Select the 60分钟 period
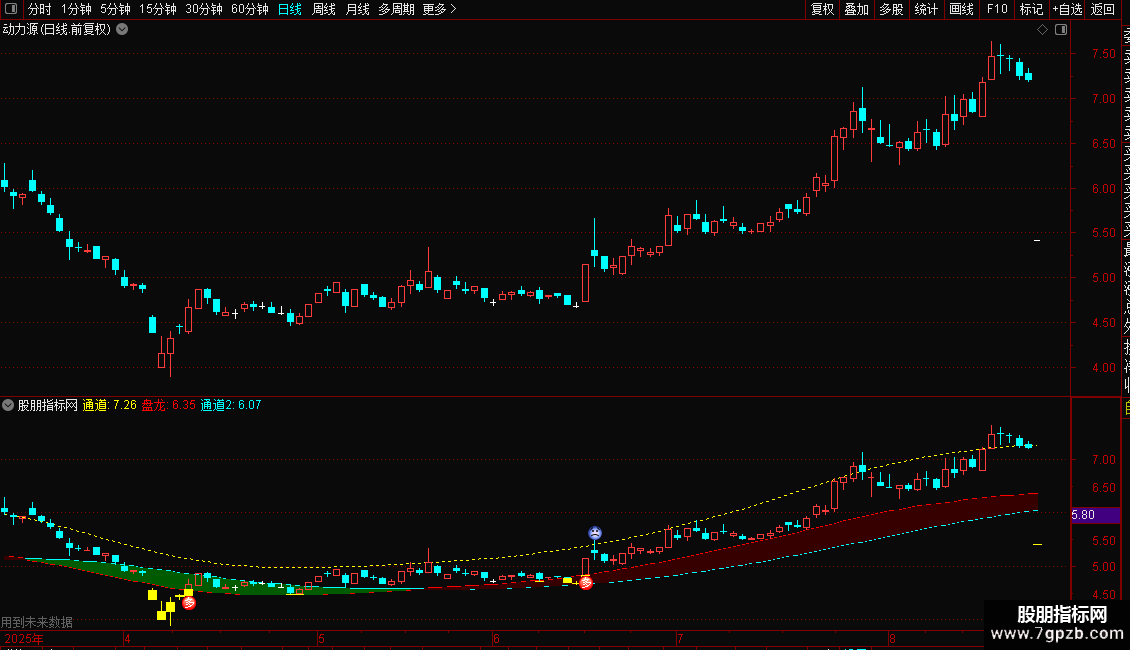This screenshot has height=650, width=1130. (x=249, y=9)
